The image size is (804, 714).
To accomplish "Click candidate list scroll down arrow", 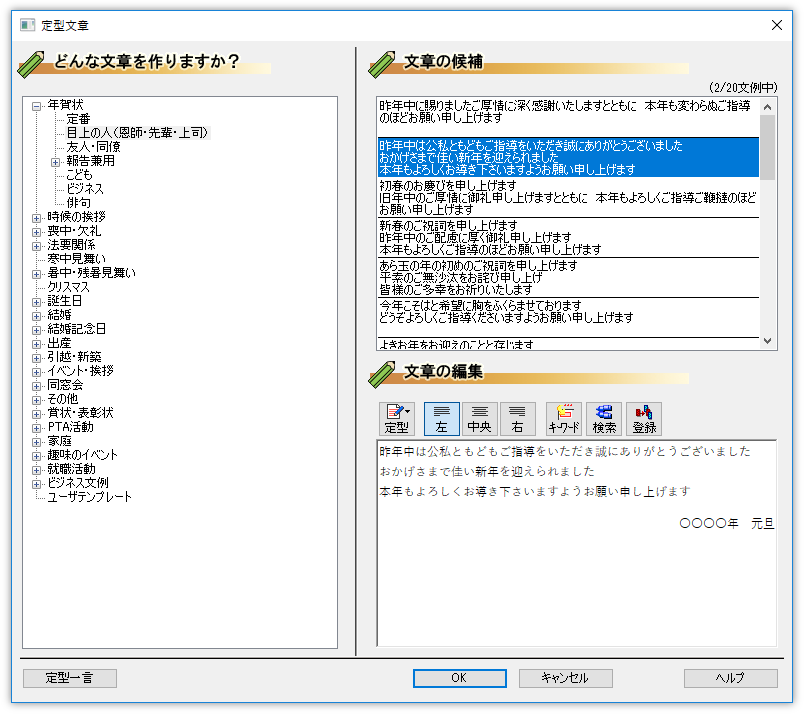I will click(x=767, y=341).
